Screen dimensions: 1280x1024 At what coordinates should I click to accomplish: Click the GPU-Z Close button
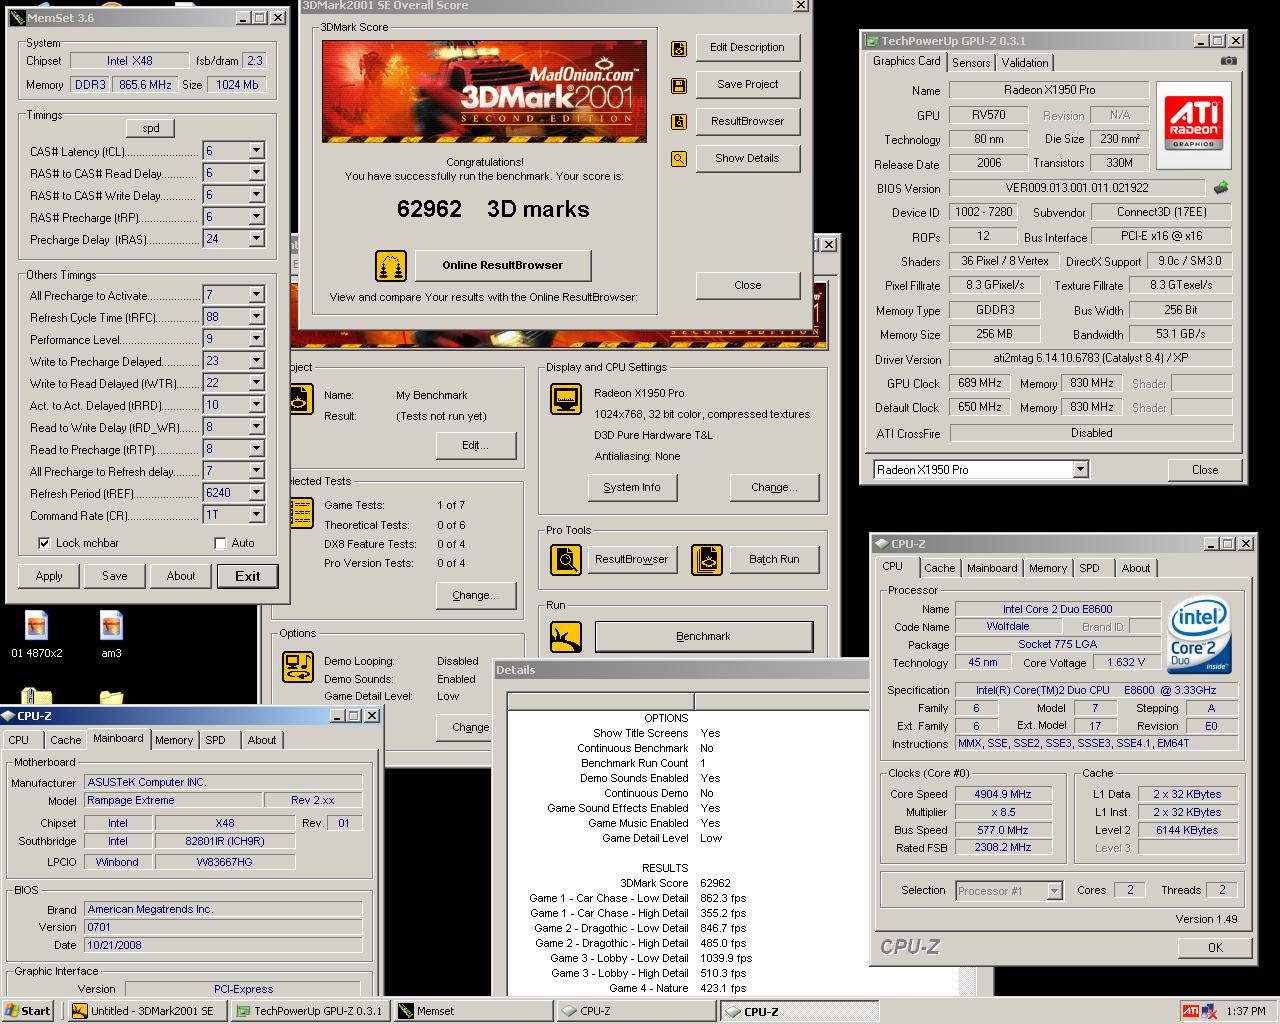(1205, 469)
